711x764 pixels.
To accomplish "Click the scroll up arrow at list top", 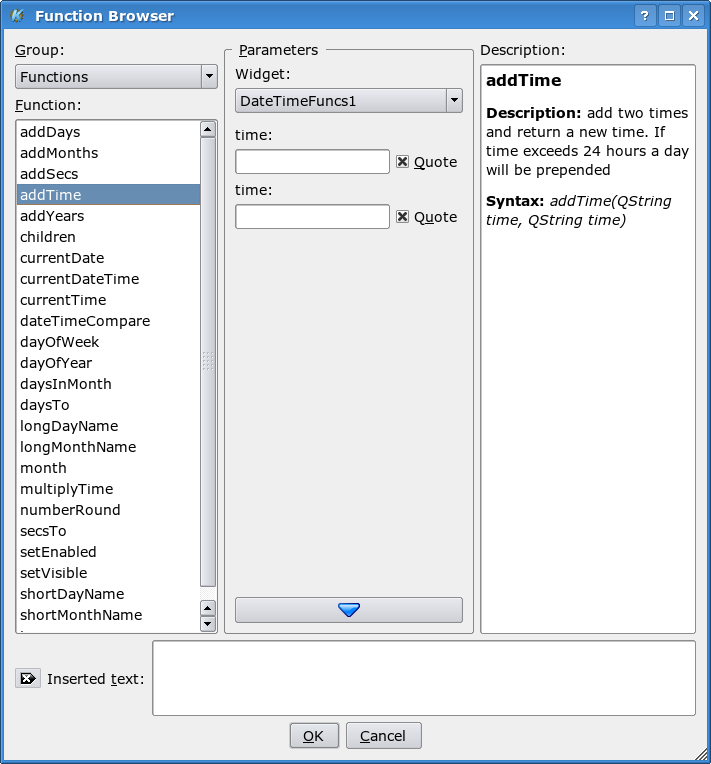I will (x=208, y=129).
